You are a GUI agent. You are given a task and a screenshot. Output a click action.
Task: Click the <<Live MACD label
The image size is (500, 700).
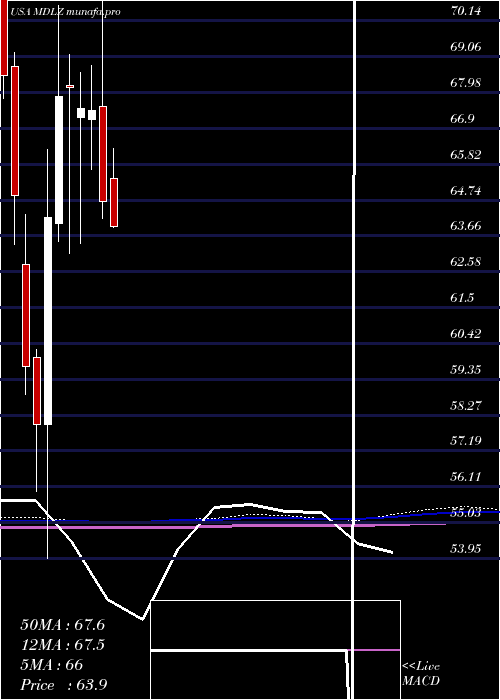tap(421, 674)
